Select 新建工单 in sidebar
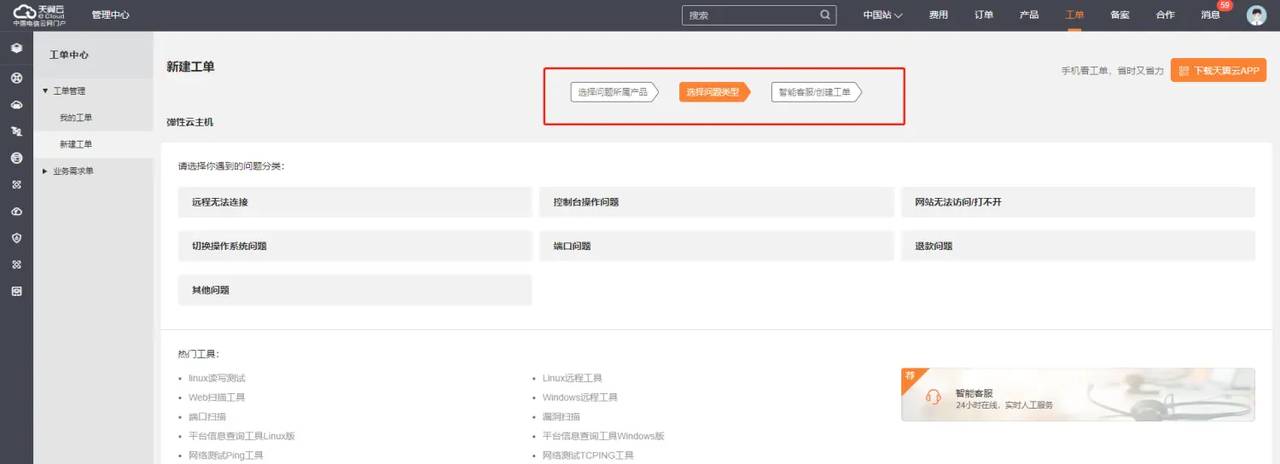 (76, 145)
